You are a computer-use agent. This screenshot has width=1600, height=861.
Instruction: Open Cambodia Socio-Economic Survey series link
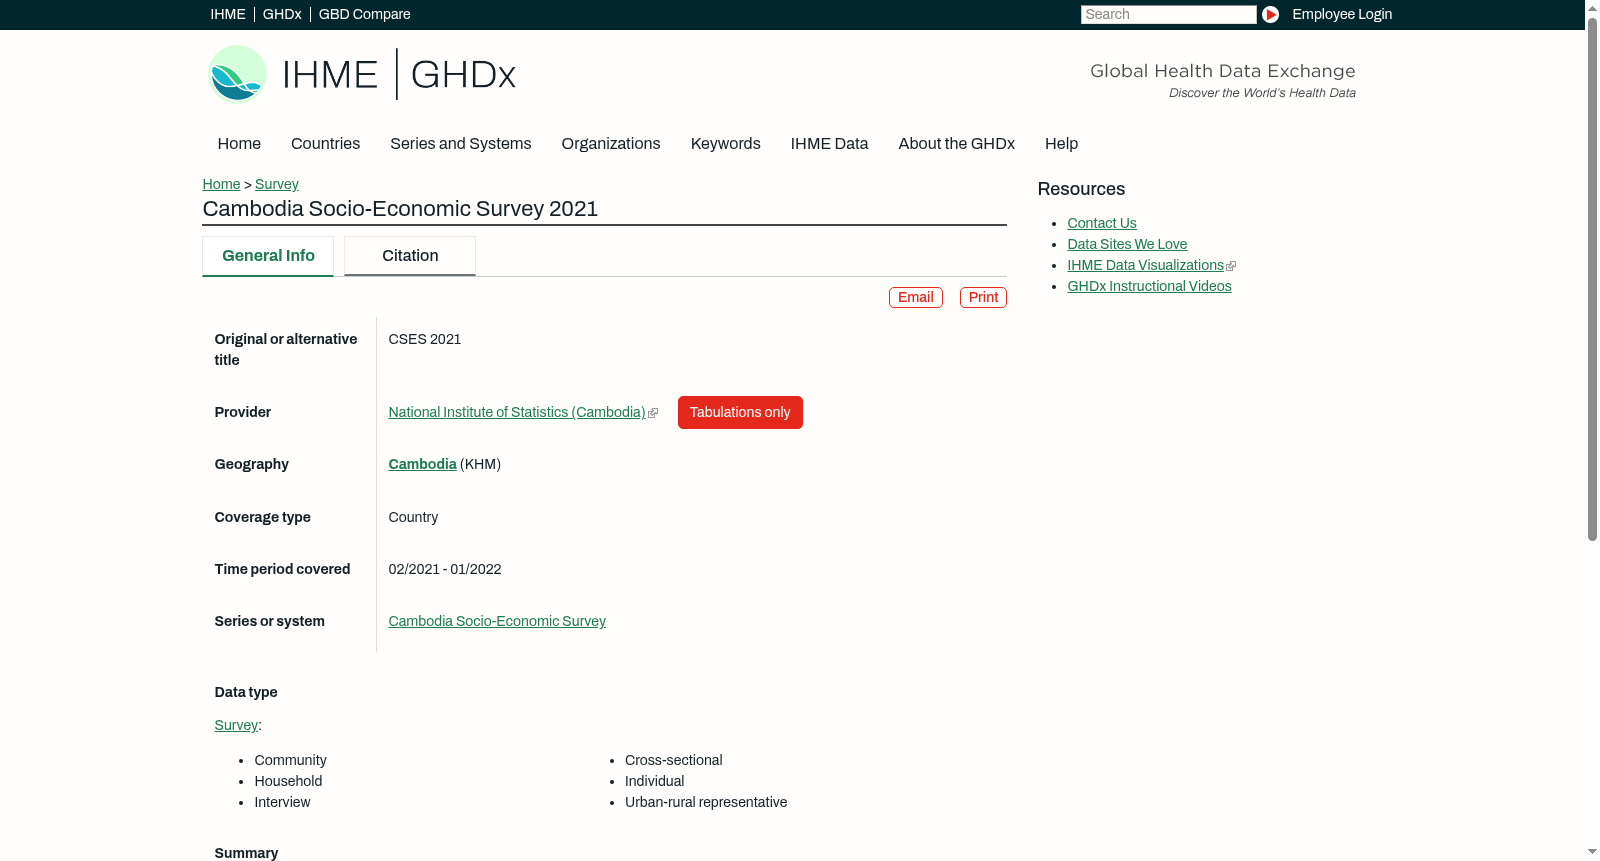[497, 621]
